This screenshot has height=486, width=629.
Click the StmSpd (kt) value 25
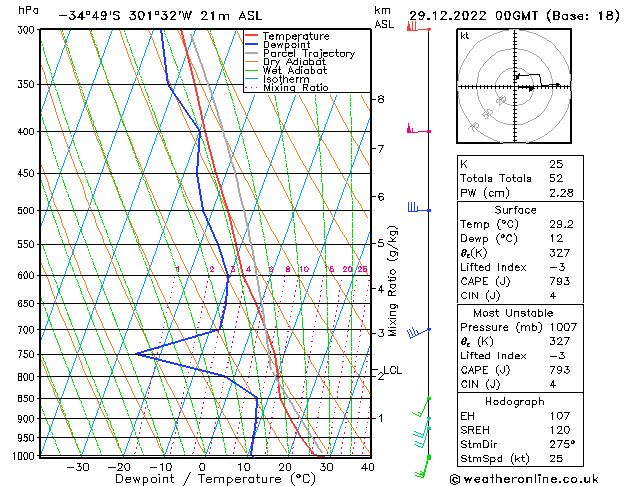[556, 458]
